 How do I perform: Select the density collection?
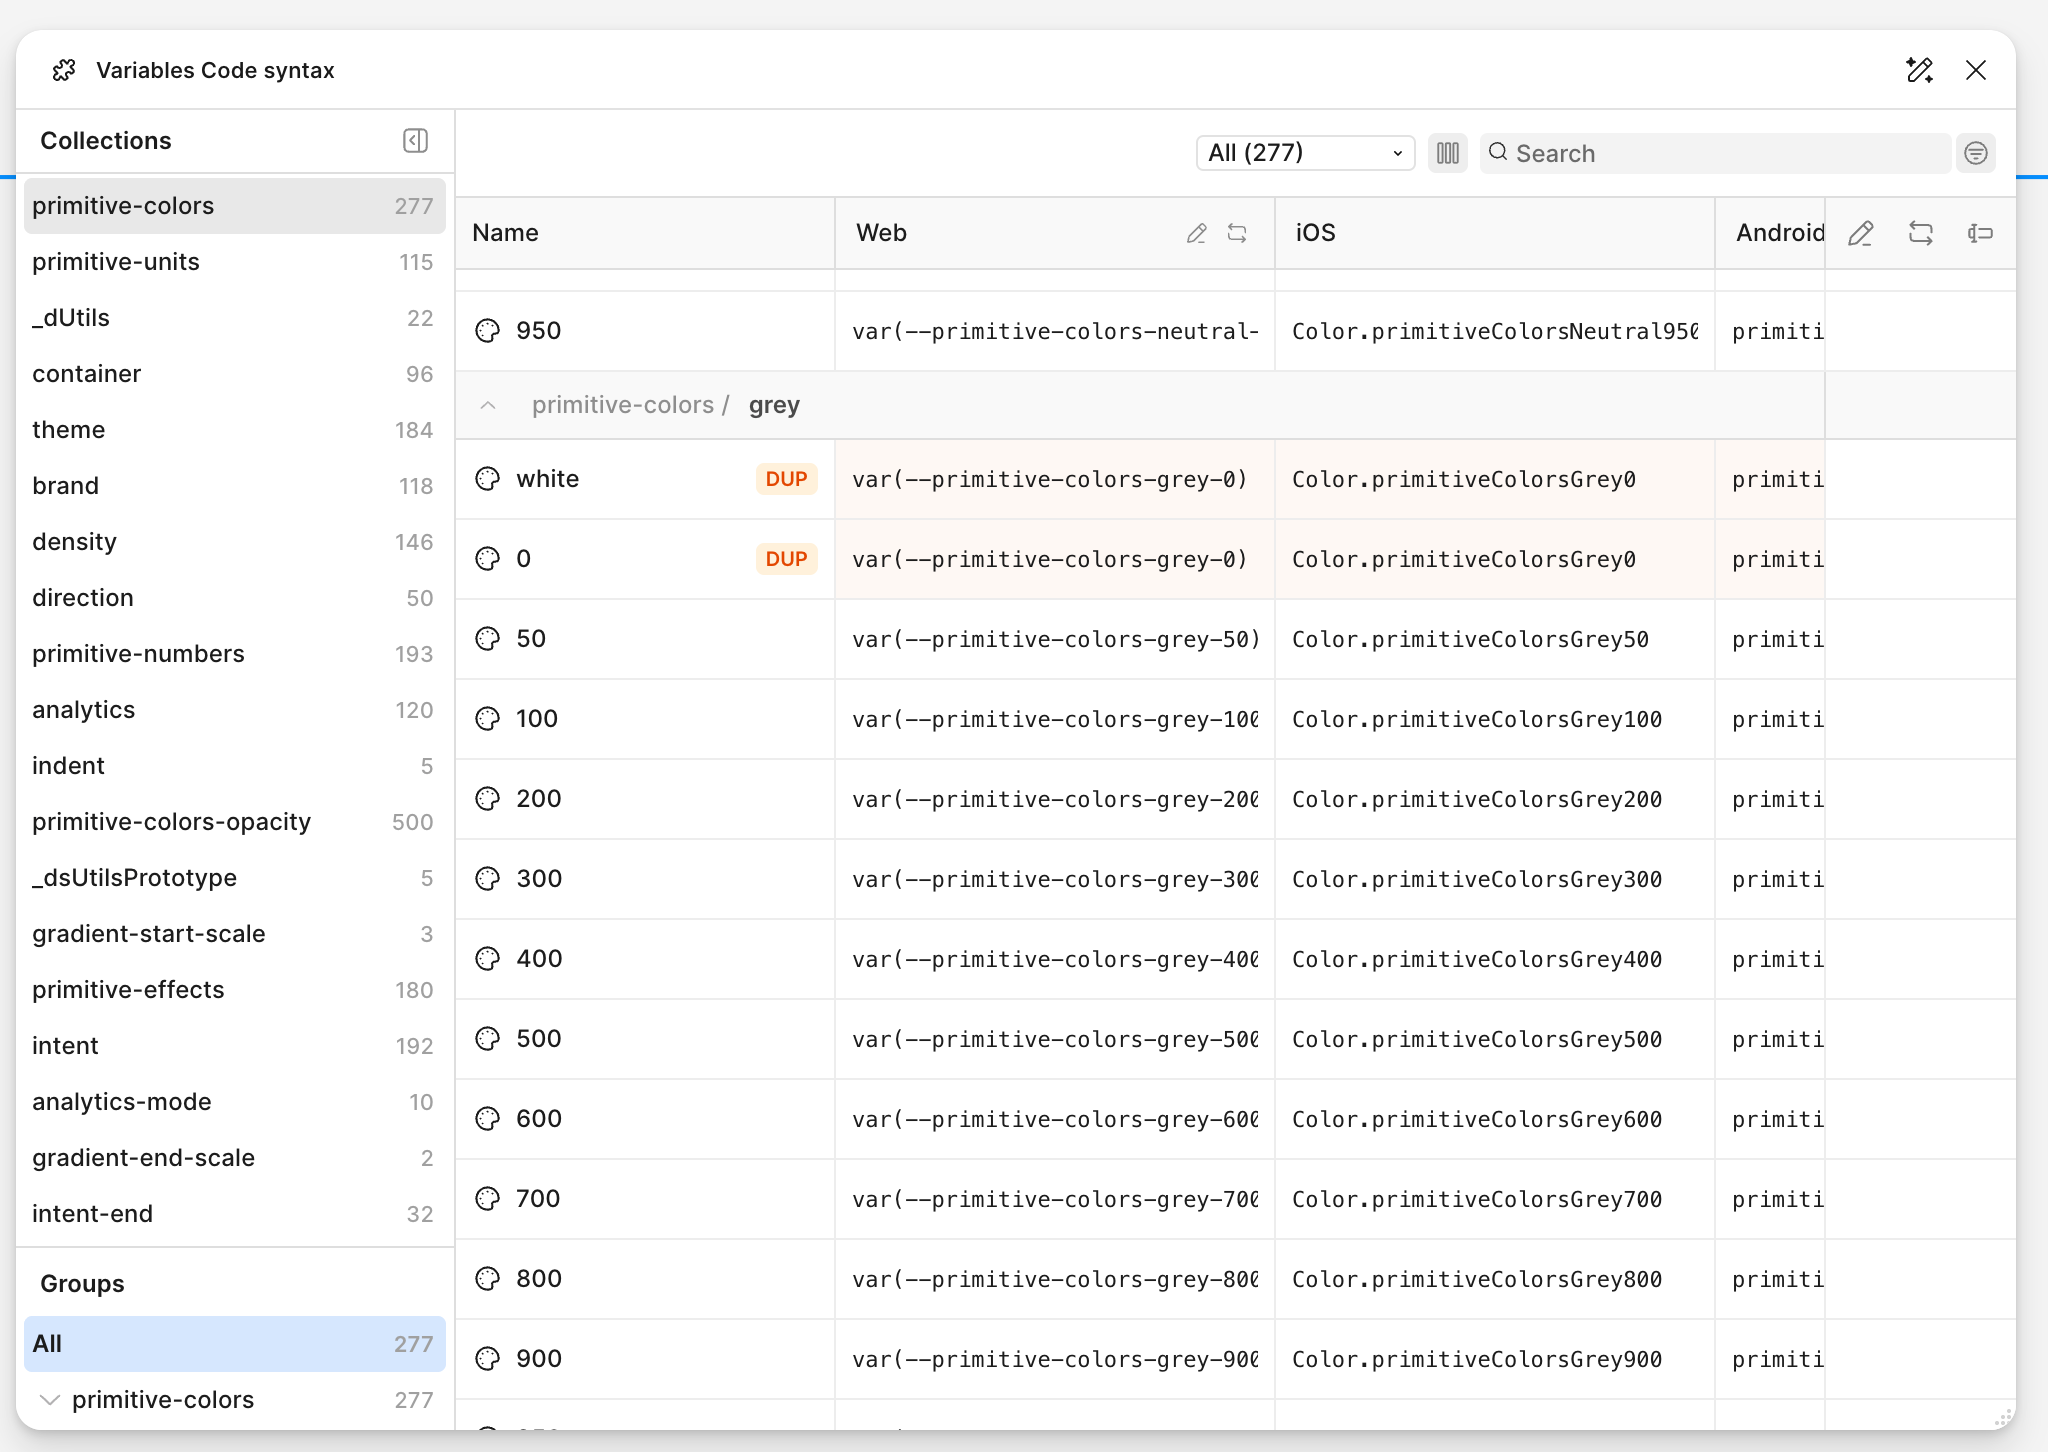coord(235,542)
